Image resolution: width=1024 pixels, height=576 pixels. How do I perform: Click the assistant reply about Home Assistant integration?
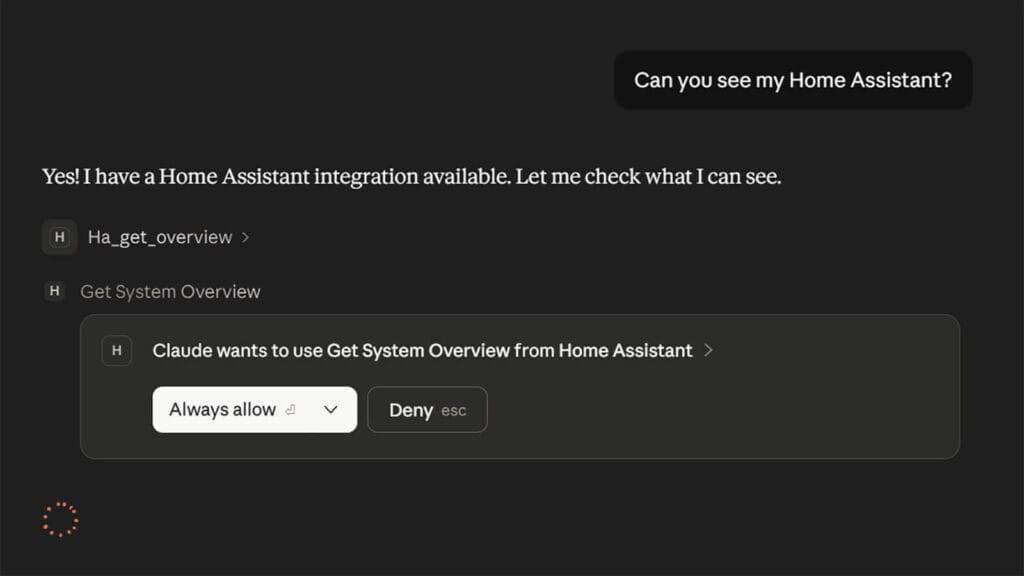coord(411,176)
